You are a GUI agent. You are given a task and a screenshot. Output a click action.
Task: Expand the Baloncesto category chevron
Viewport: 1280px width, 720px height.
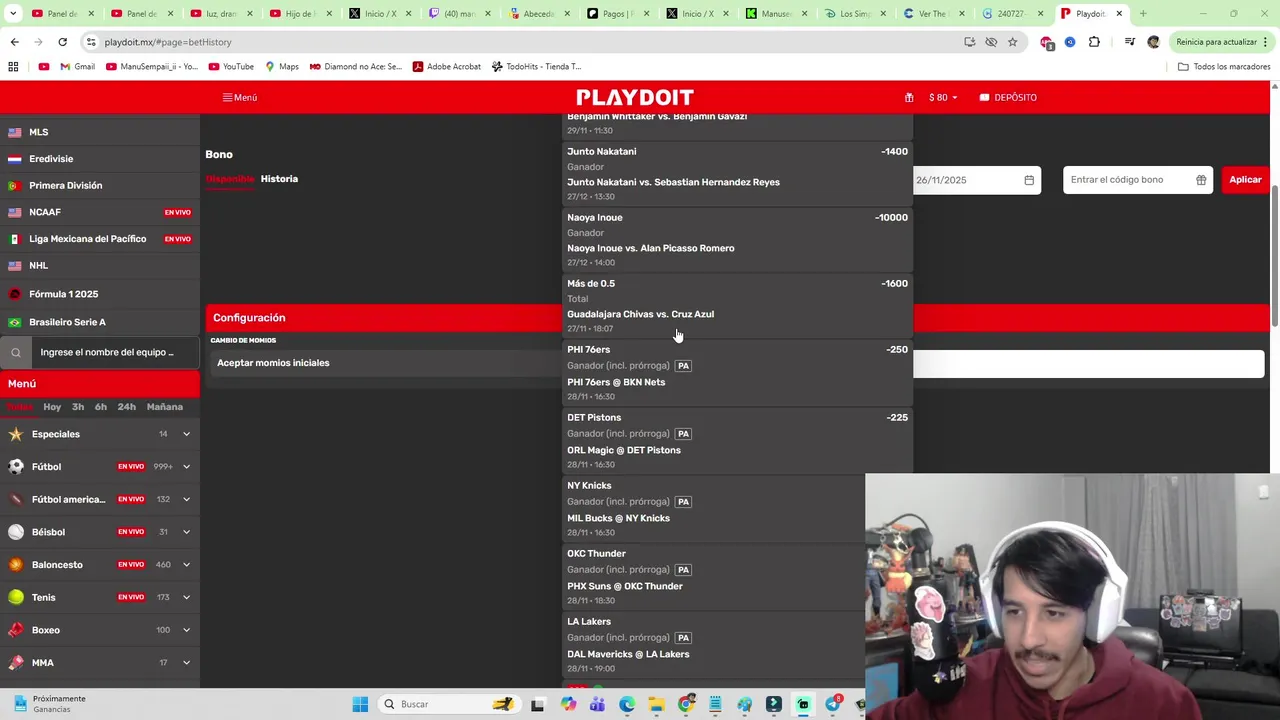[x=186, y=565]
